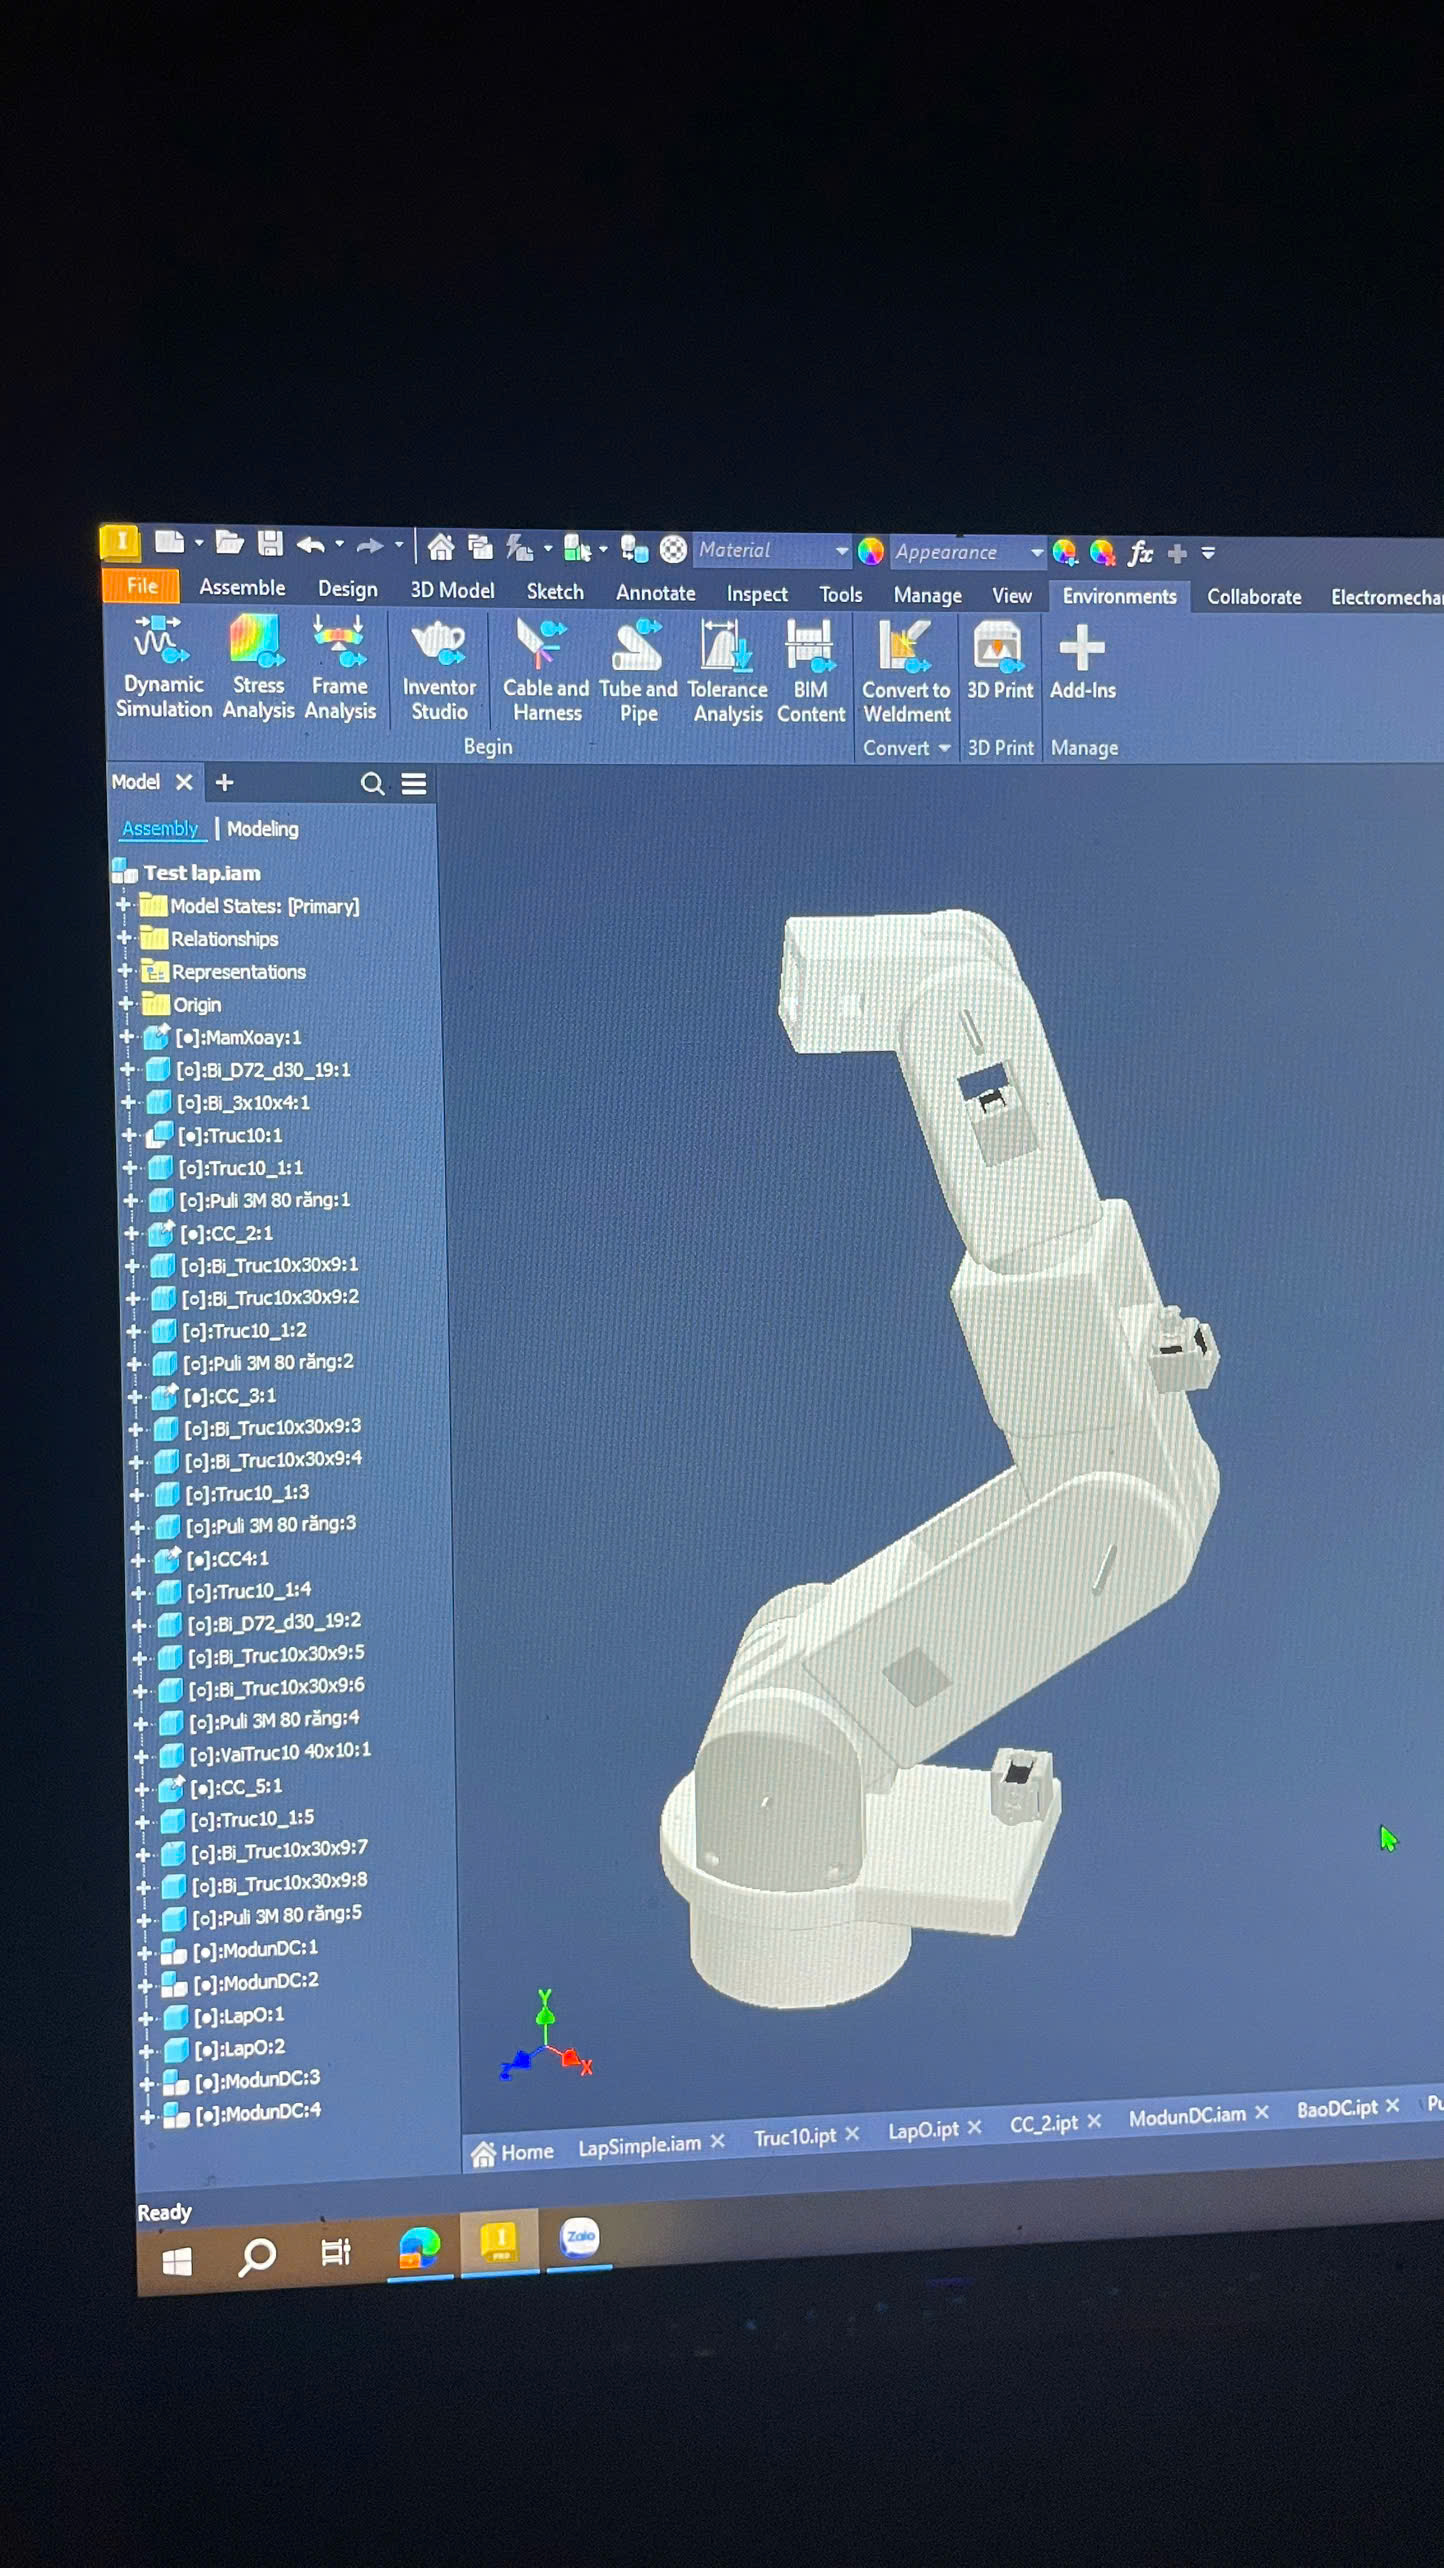Image resolution: width=1444 pixels, height=2568 pixels.
Task: Open Inventor Studio
Action: (x=439, y=670)
